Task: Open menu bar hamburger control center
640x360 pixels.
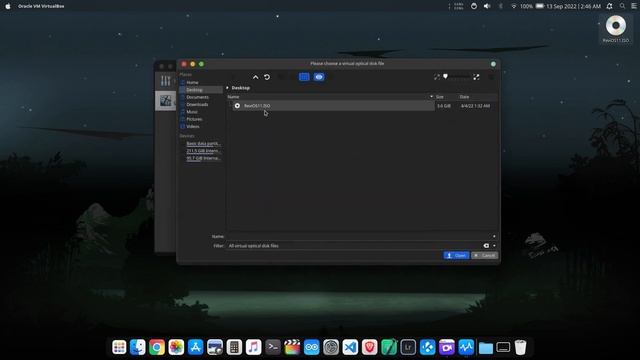Action: (x=634, y=6)
